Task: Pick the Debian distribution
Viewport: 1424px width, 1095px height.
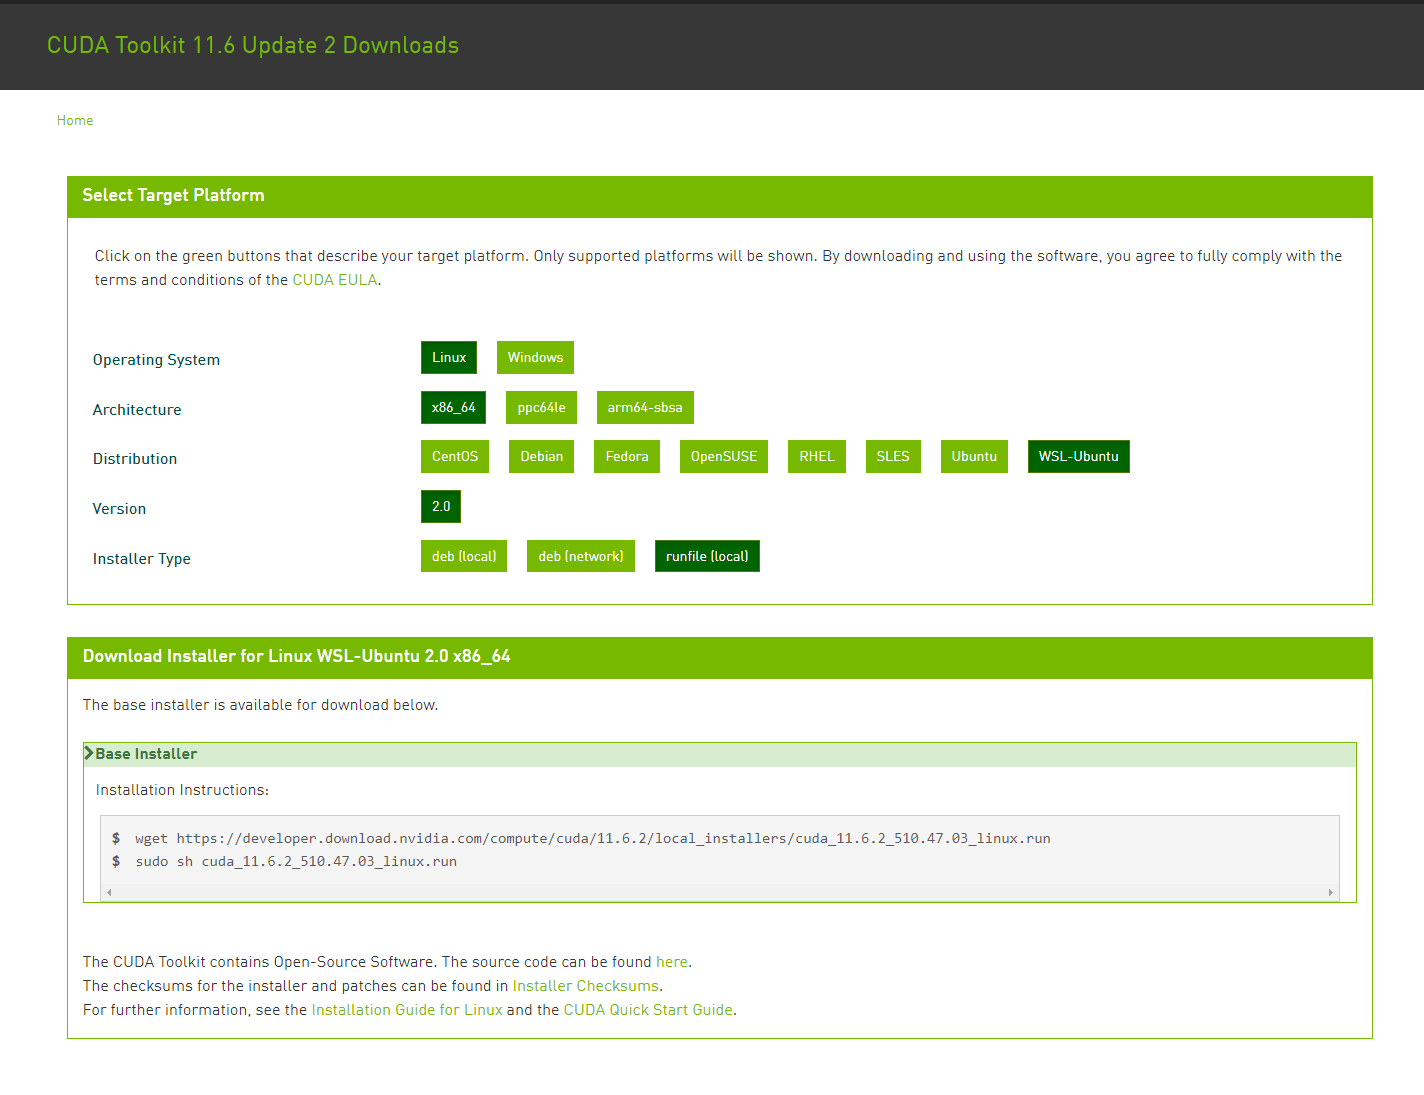Action: (x=541, y=456)
